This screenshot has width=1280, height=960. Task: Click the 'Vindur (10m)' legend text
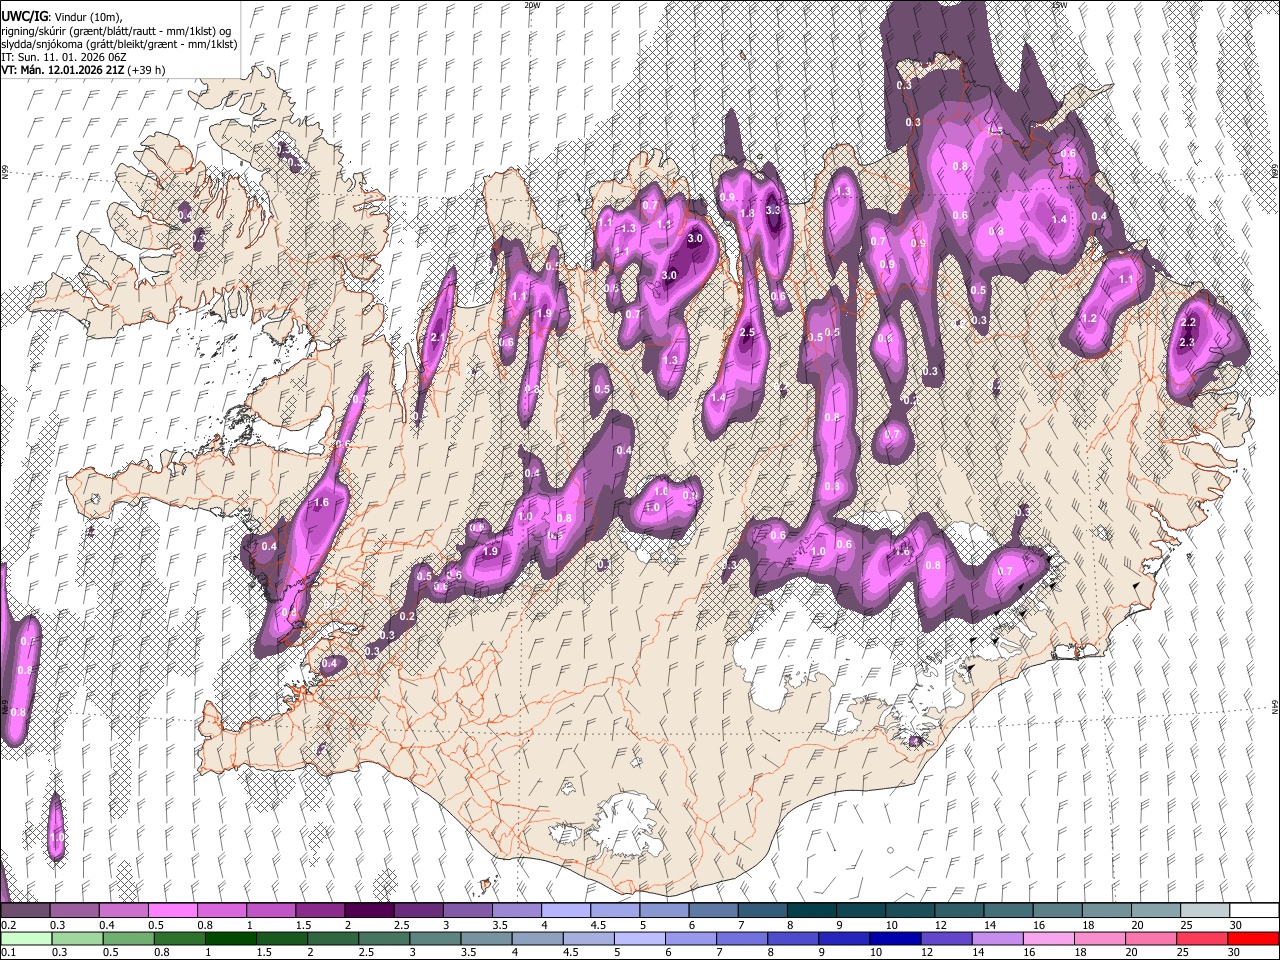(x=87, y=17)
